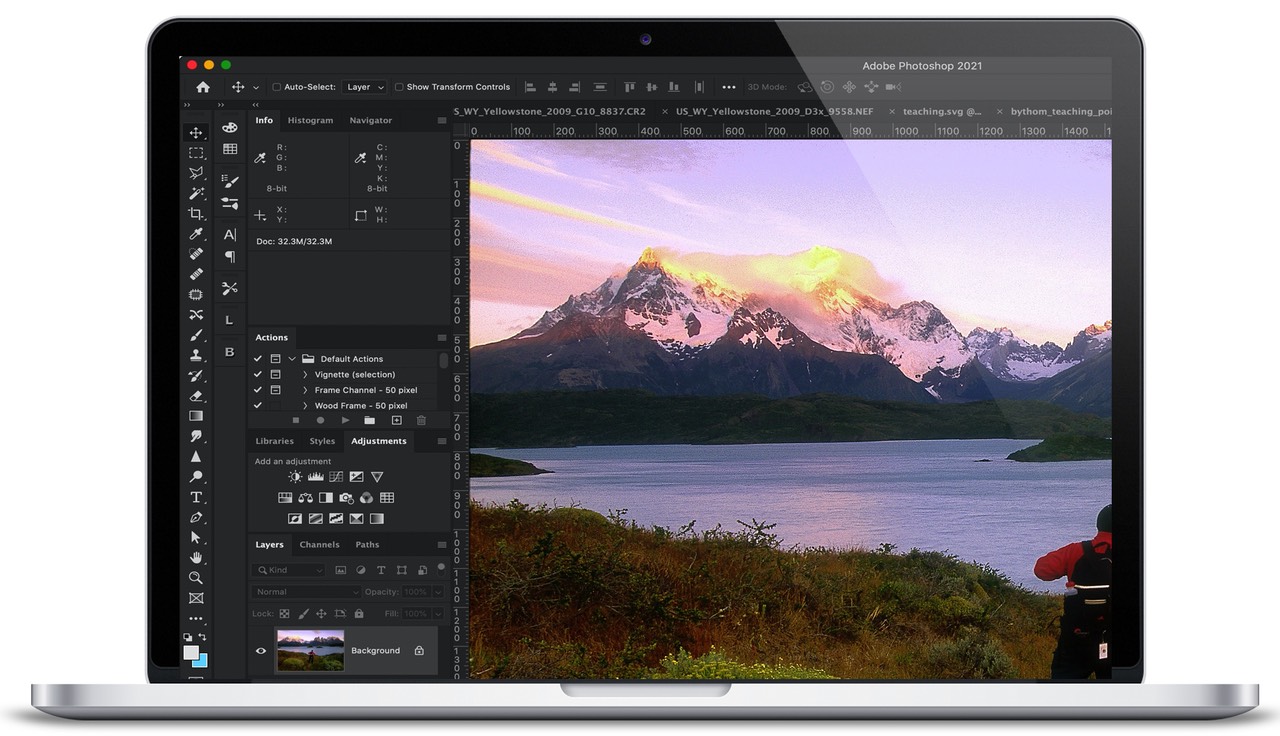Viewport: 1280px width, 736px height.
Task: Toggle checkmark for Vignette (selection) action
Action: (258, 374)
